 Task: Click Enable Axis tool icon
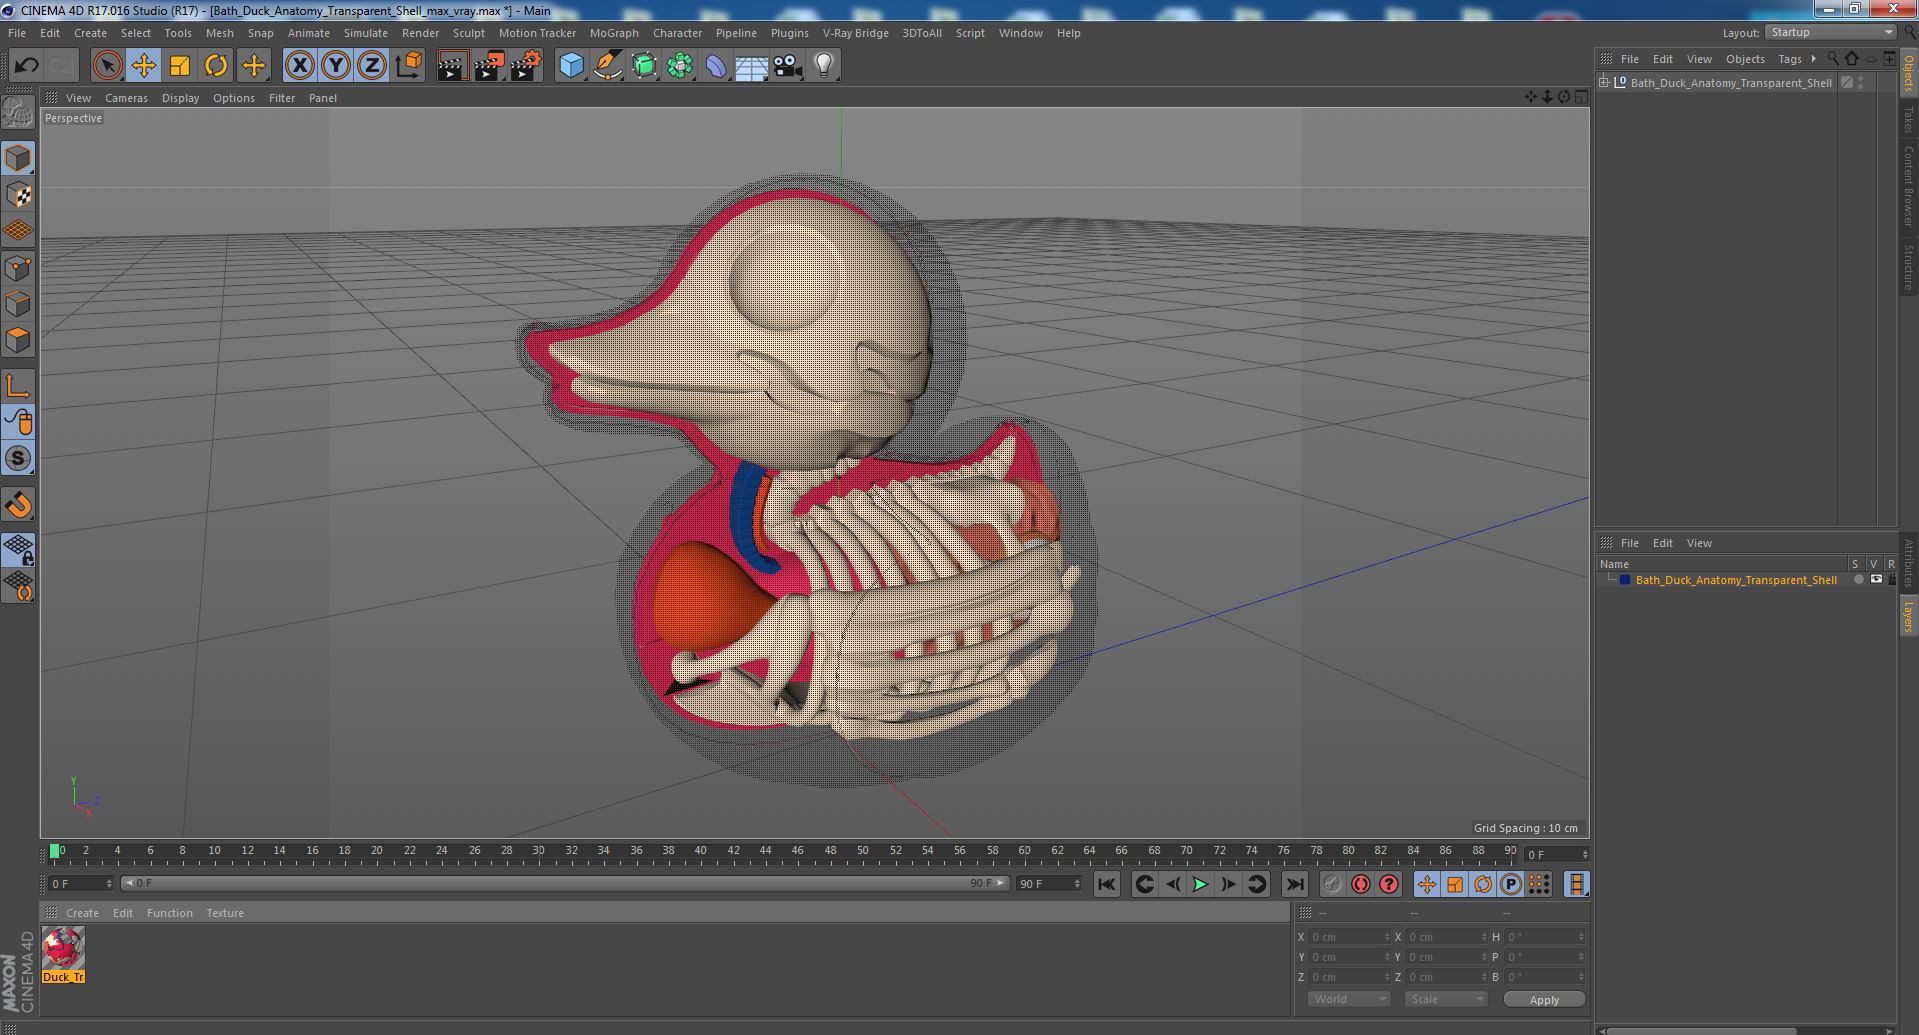pos(18,386)
